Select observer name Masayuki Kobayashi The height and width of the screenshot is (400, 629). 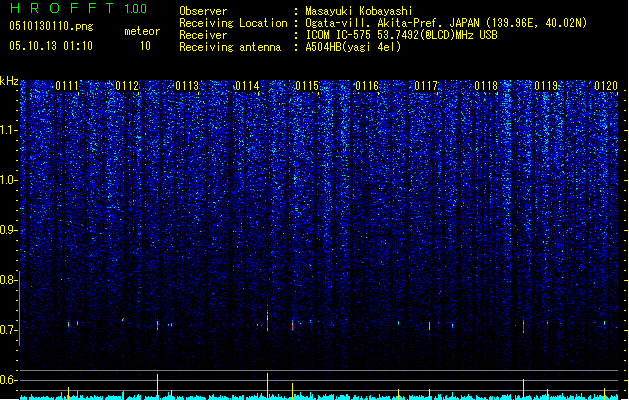[x=359, y=11]
